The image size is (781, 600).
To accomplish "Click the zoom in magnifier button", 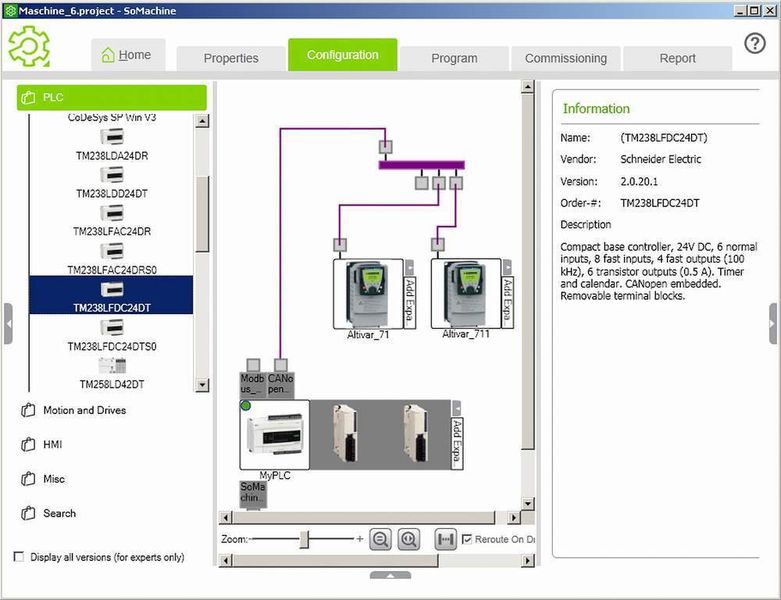I will tap(408, 539).
